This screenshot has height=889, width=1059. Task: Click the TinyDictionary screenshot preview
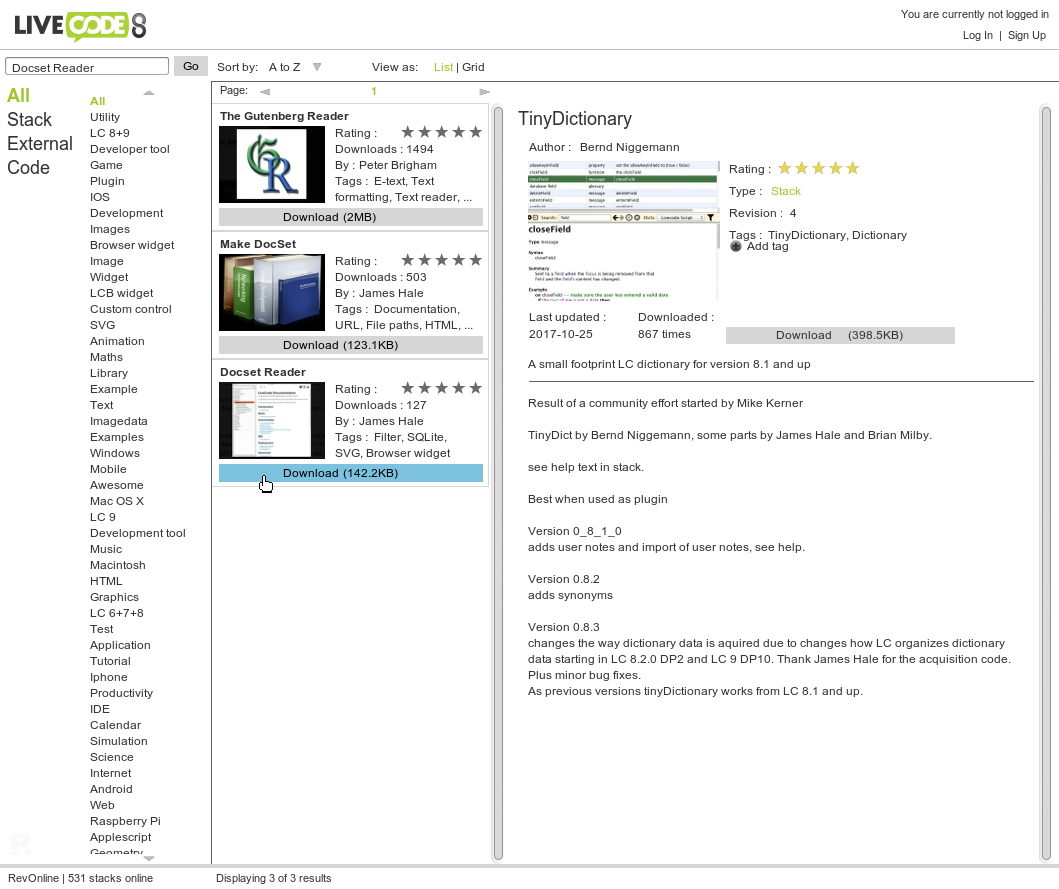pos(623,230)
